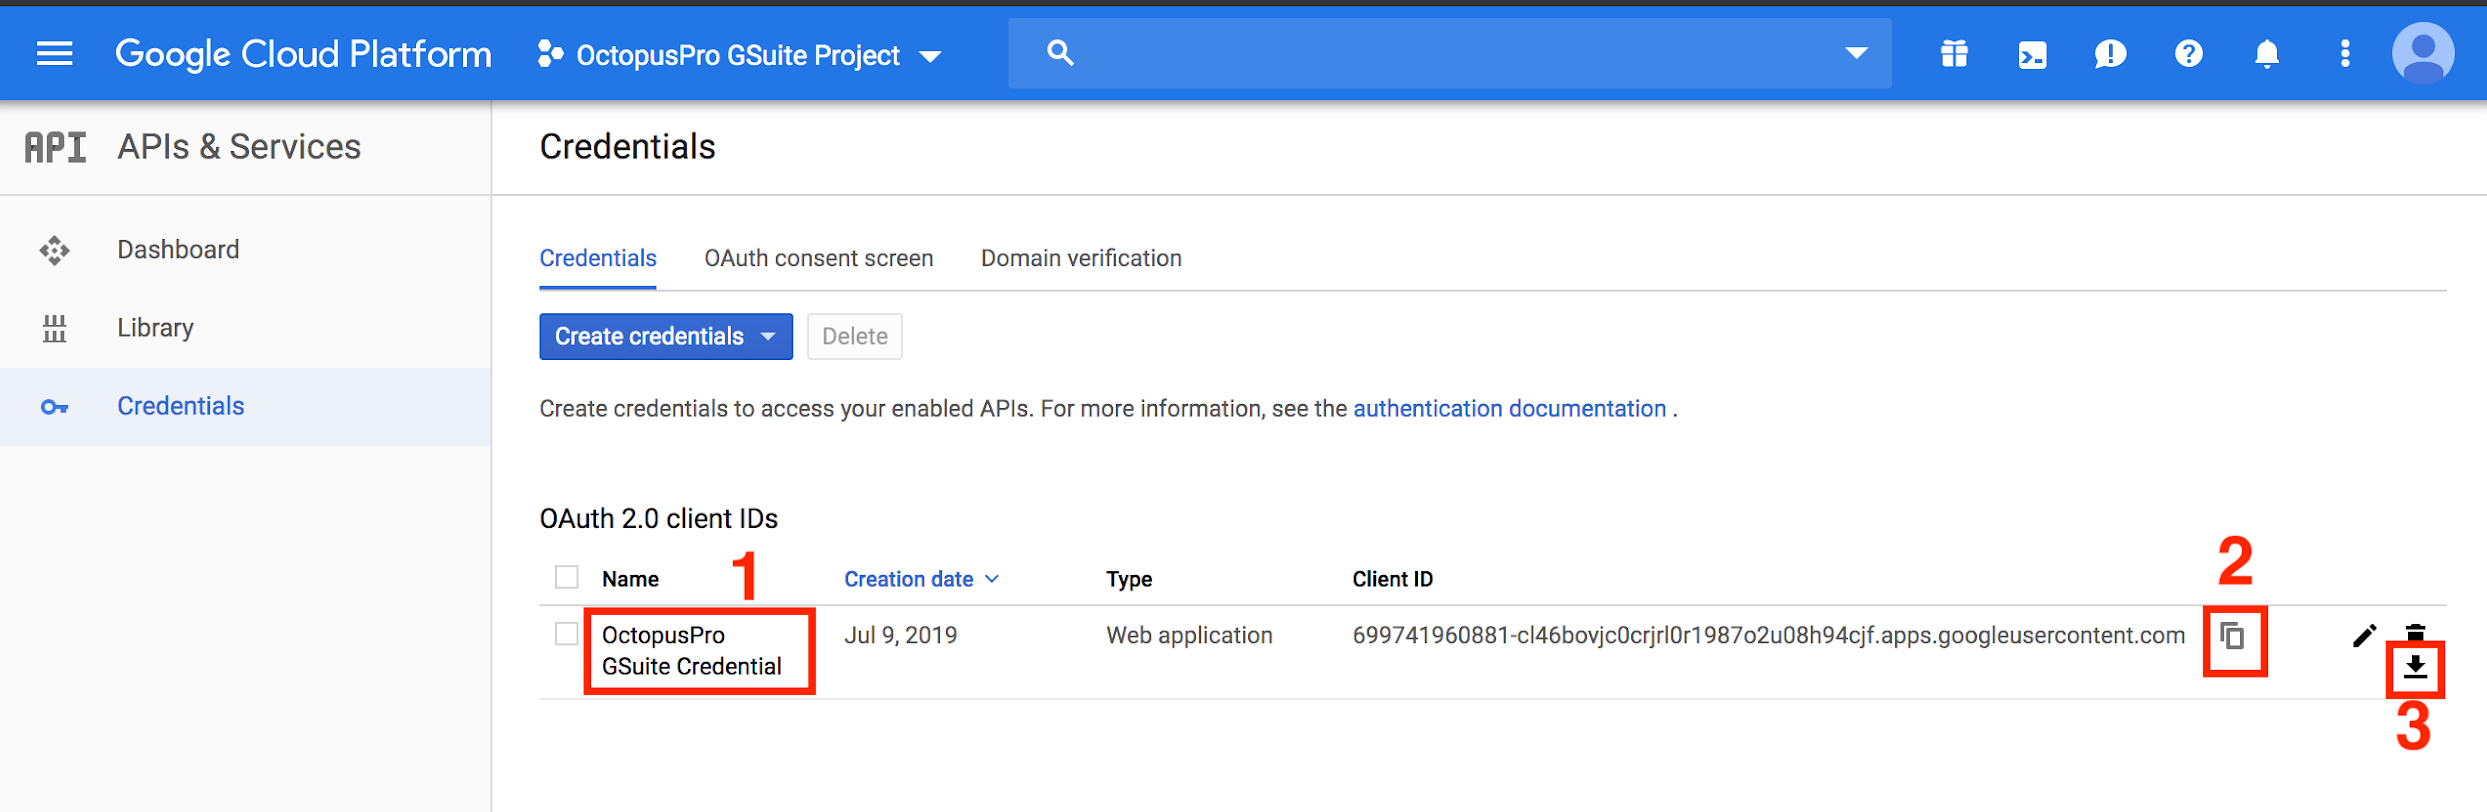Click the Name column header
Screen dimensions: 2487x812
click(x=630, y=579)
